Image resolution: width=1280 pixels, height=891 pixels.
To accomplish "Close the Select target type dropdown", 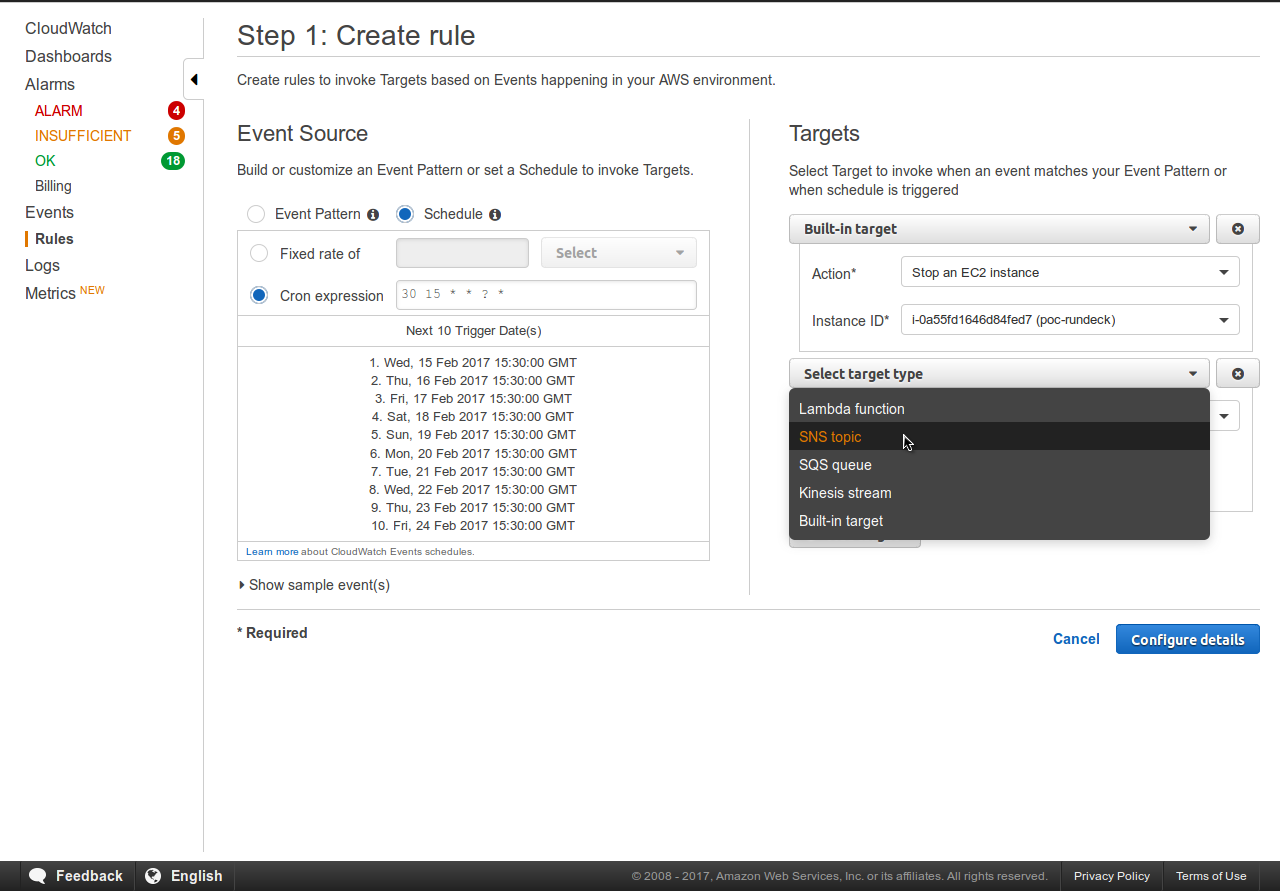I will (x=999, y=373).
